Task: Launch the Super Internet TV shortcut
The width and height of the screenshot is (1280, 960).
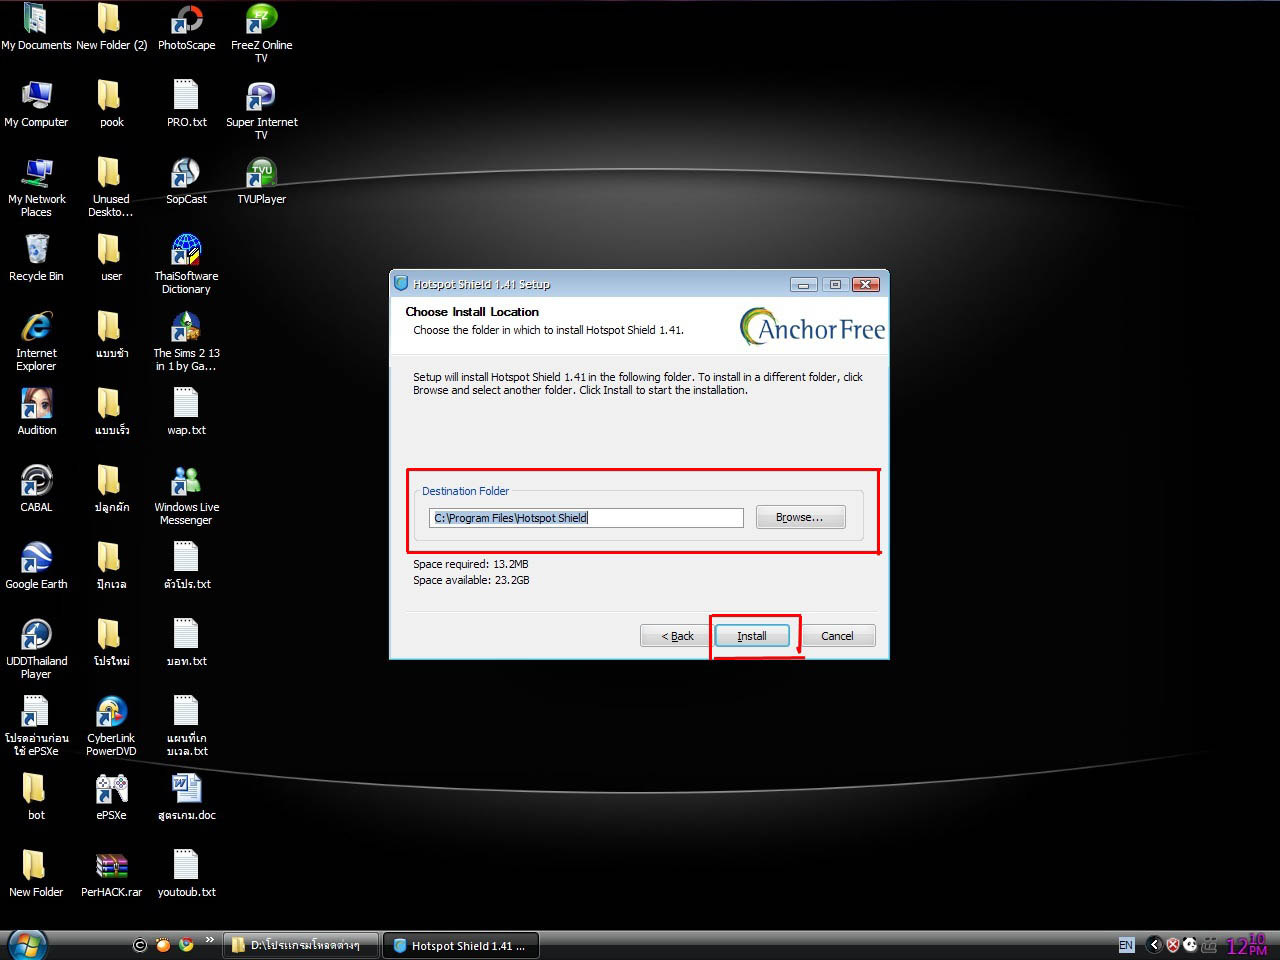Action: pos(261,110)
